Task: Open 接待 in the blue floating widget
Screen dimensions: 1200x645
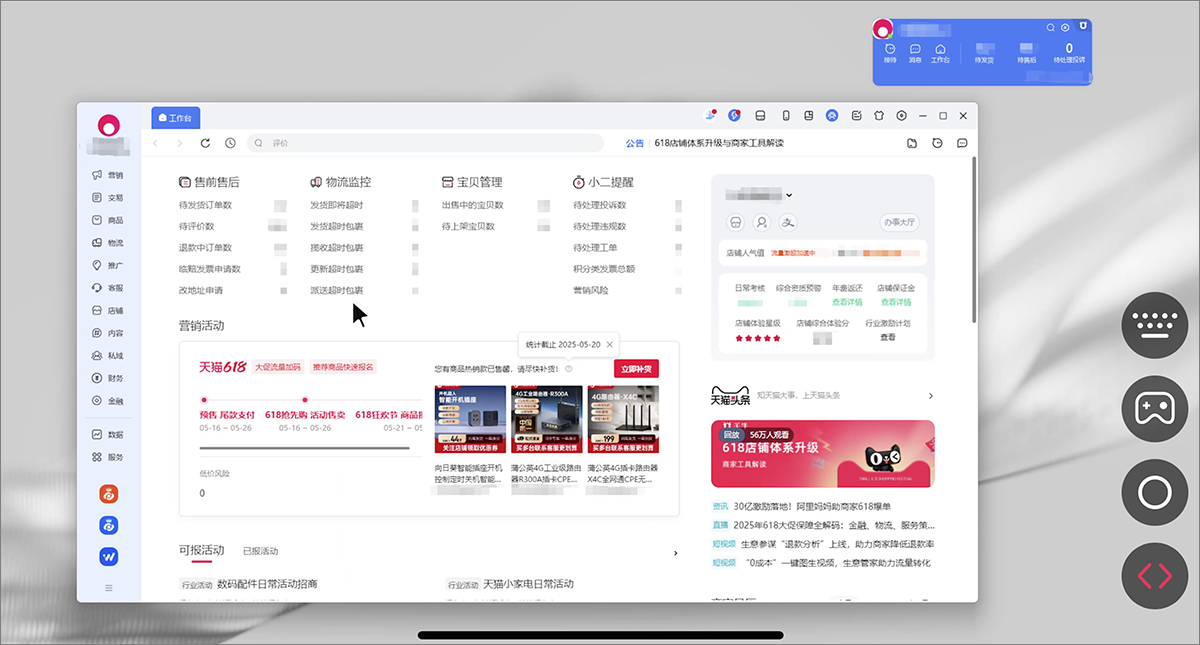Action: coord(889,53)
